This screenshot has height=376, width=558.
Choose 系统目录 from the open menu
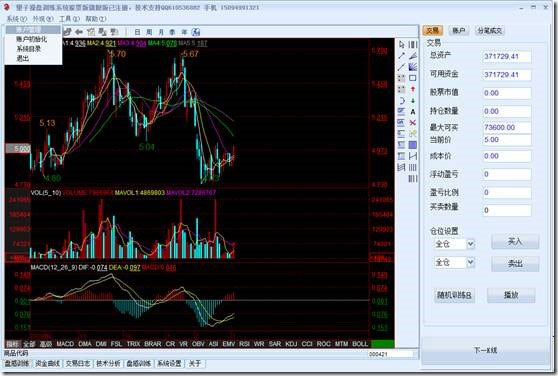tap(28, 49)
